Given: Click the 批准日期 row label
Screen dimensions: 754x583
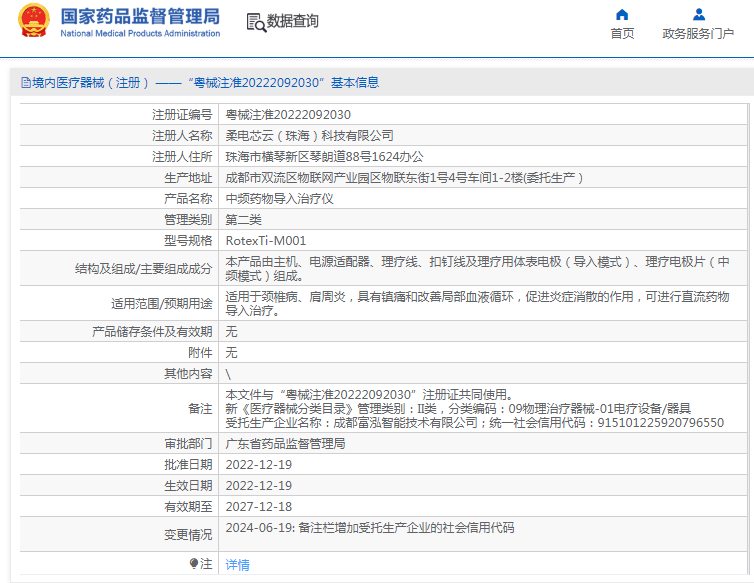Looking at the screenshot, I should (188, 465).
